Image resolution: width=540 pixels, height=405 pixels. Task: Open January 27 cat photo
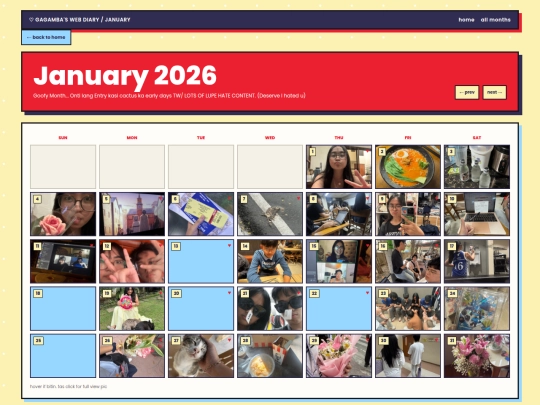[x=201, y=356]
